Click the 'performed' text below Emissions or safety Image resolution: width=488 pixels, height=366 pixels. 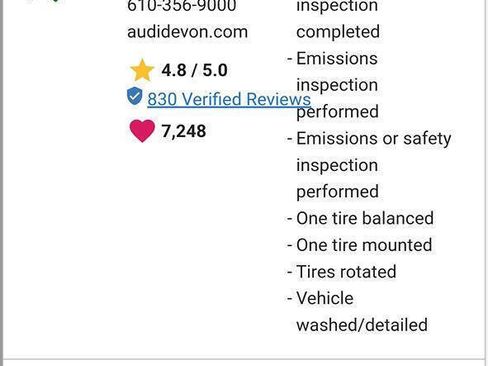(x=337, y=192)
